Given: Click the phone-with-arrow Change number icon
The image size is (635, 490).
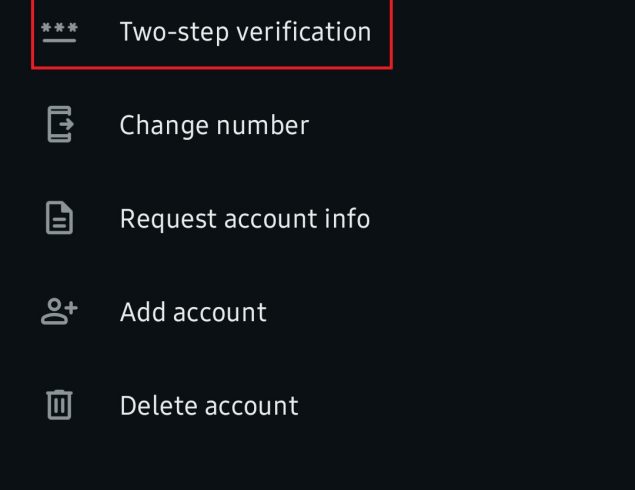Looking at the screenshot, I should click(60, 124).
